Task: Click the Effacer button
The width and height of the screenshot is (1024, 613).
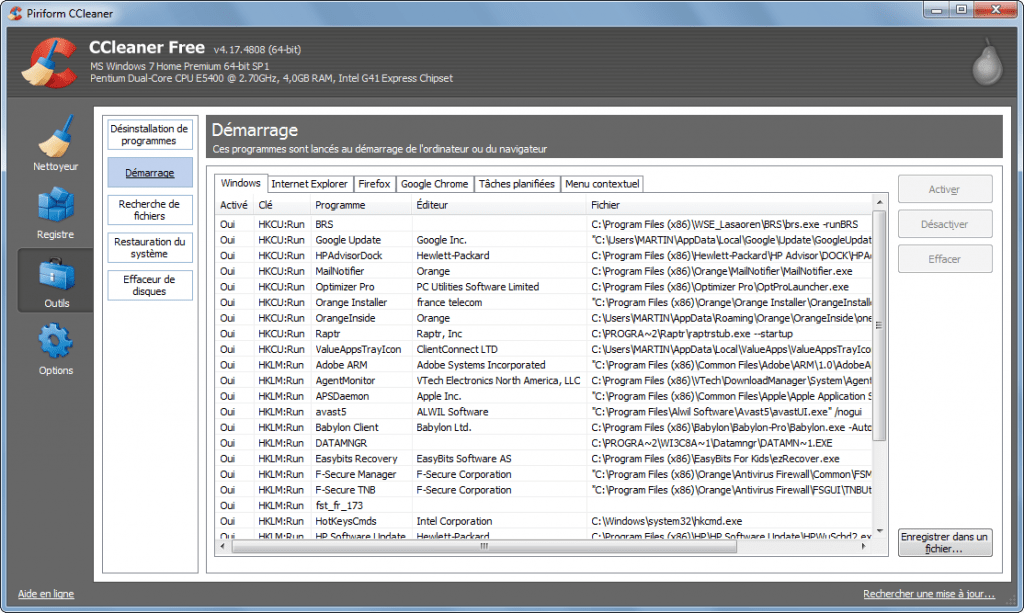Action: (x=945, y=259)
